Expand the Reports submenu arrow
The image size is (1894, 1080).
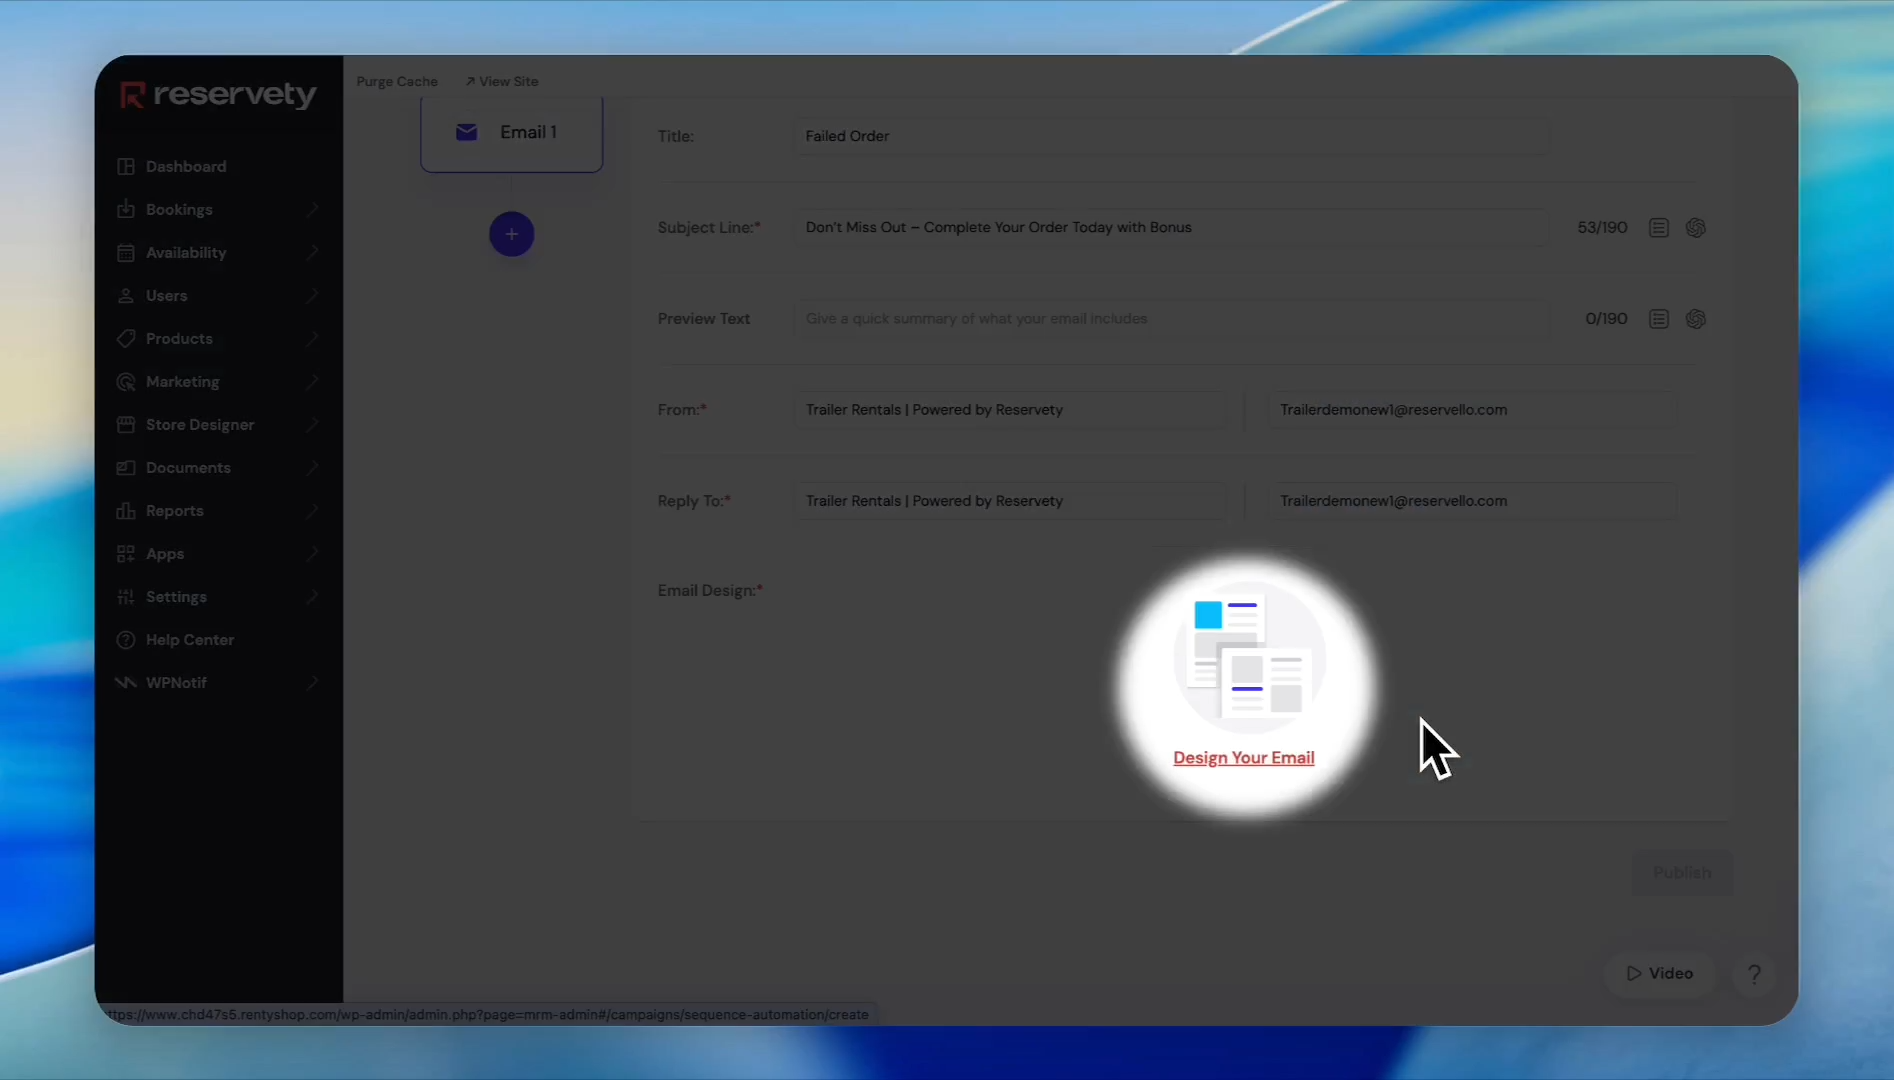click(312, 510)
